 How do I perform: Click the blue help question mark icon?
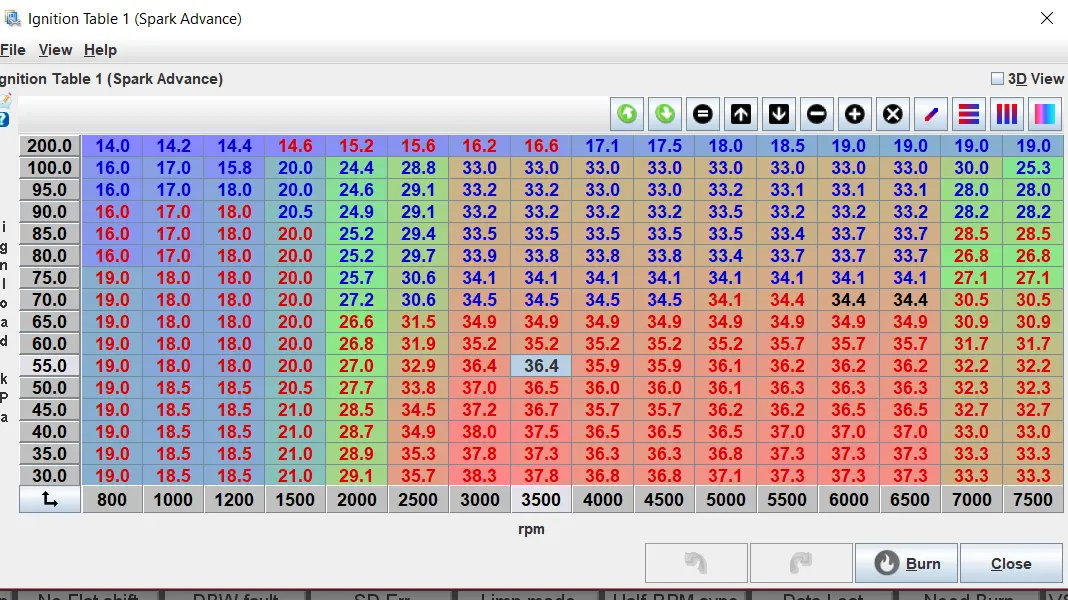4,120
